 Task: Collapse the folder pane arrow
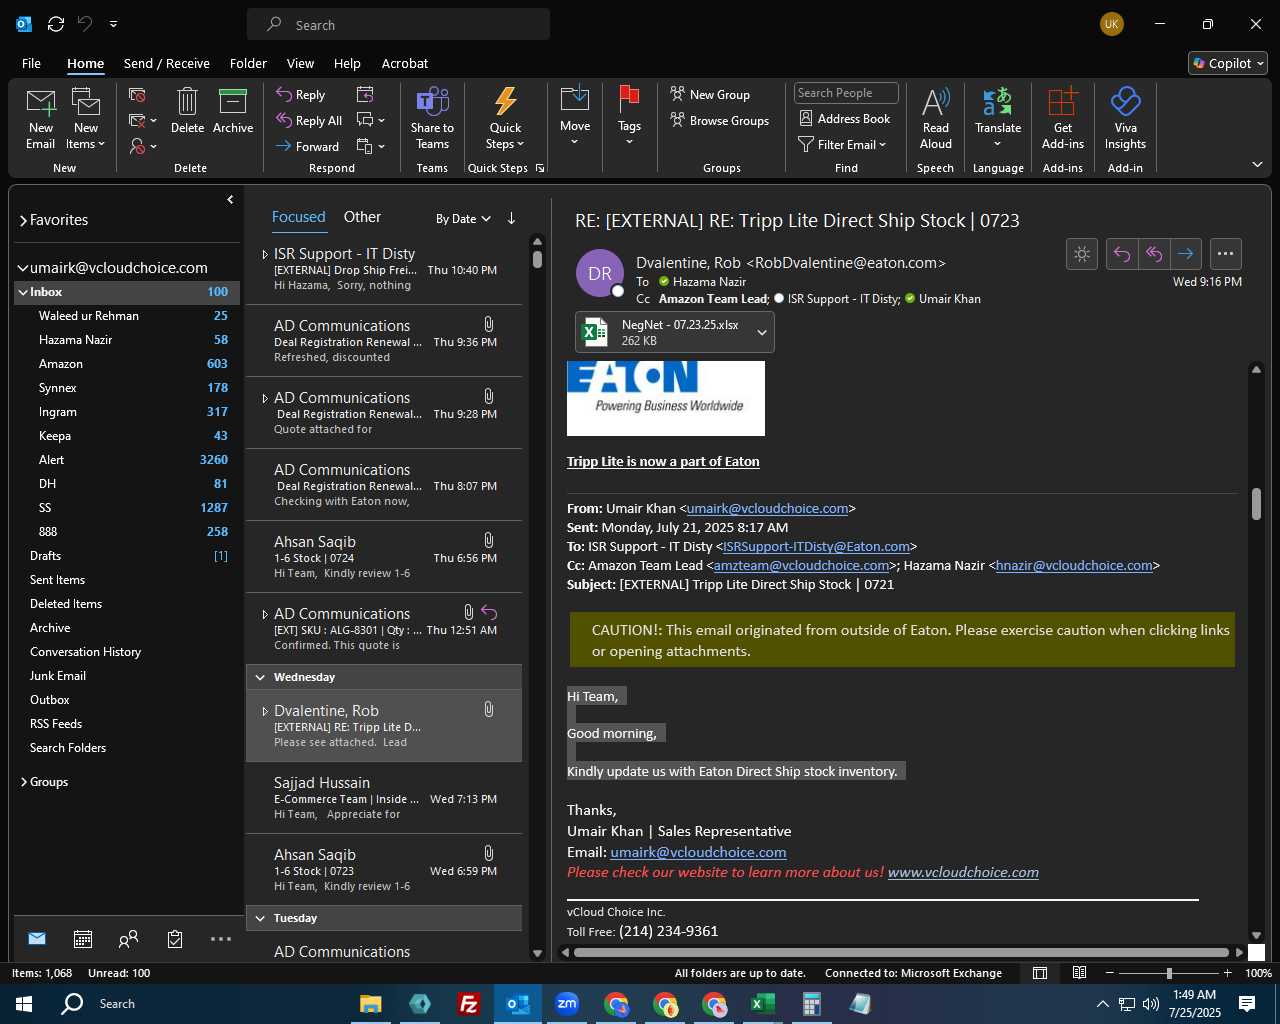230,200
